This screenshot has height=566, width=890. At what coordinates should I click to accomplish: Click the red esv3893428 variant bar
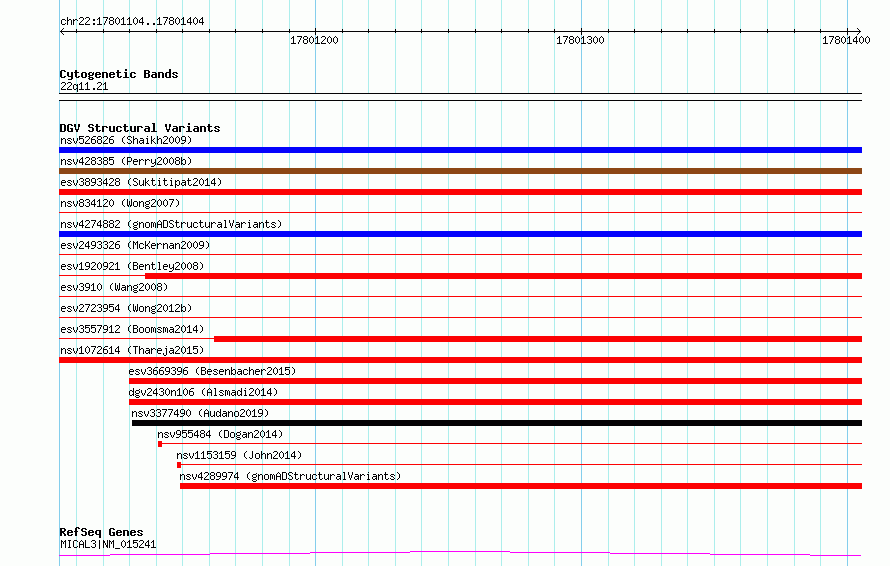460,192
